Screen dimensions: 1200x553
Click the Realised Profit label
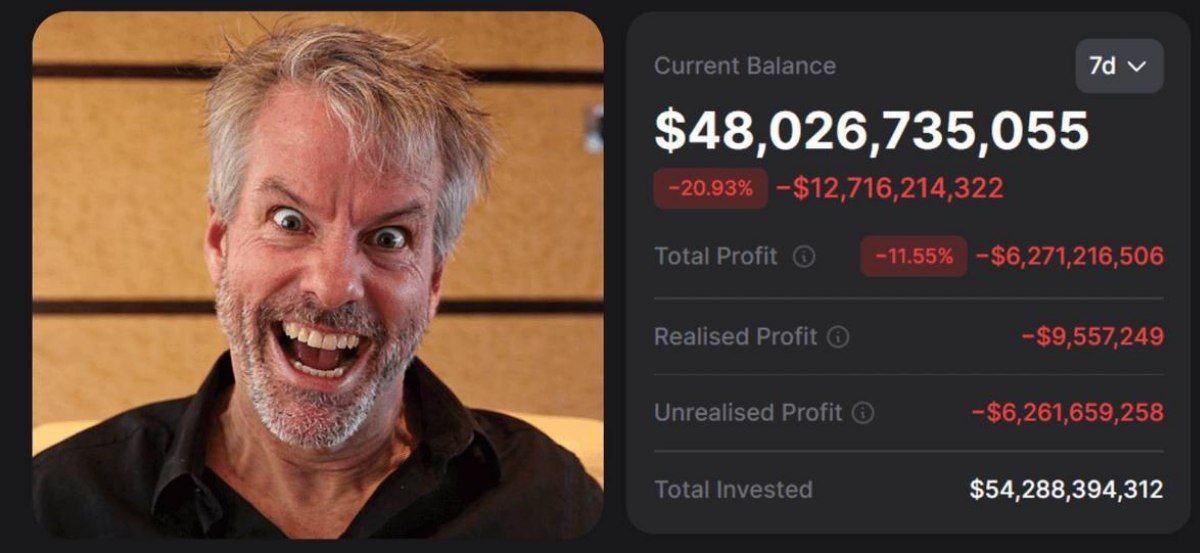(736, 337)
